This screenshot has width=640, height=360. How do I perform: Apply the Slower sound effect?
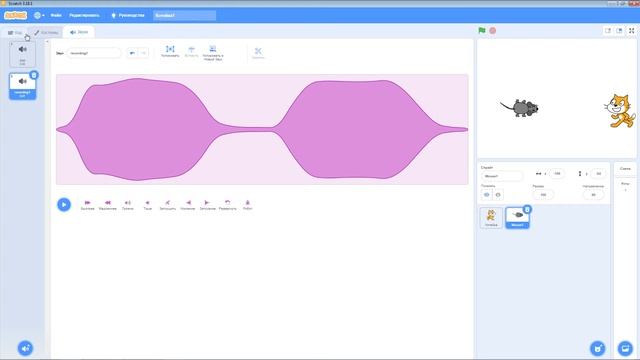pos(107,205)
